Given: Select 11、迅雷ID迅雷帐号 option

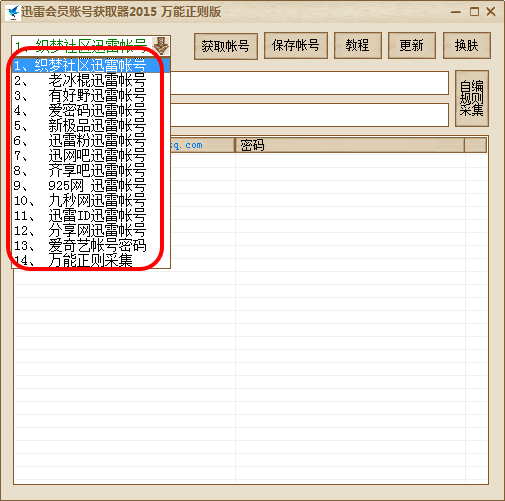Looking at the screenshot, I should [x=91, y=215].
